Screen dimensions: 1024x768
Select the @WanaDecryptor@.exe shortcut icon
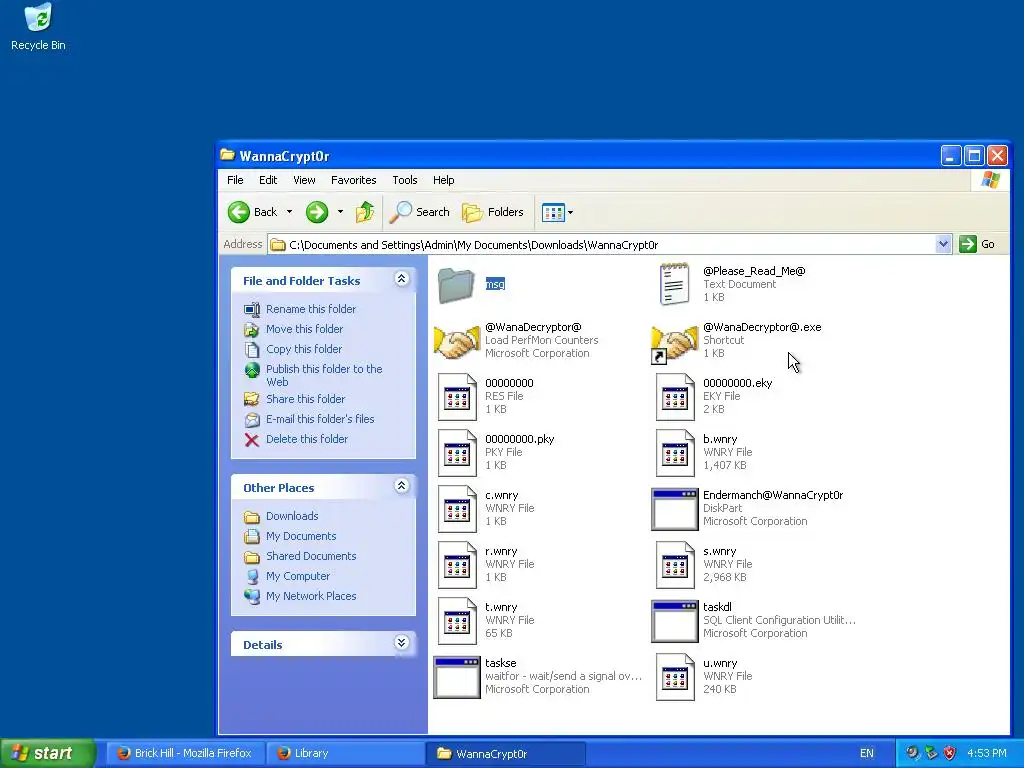tap(674, 342)
